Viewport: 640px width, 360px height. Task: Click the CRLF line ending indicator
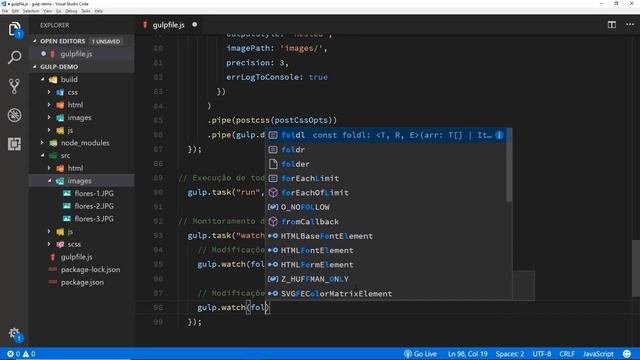(567, 354)
